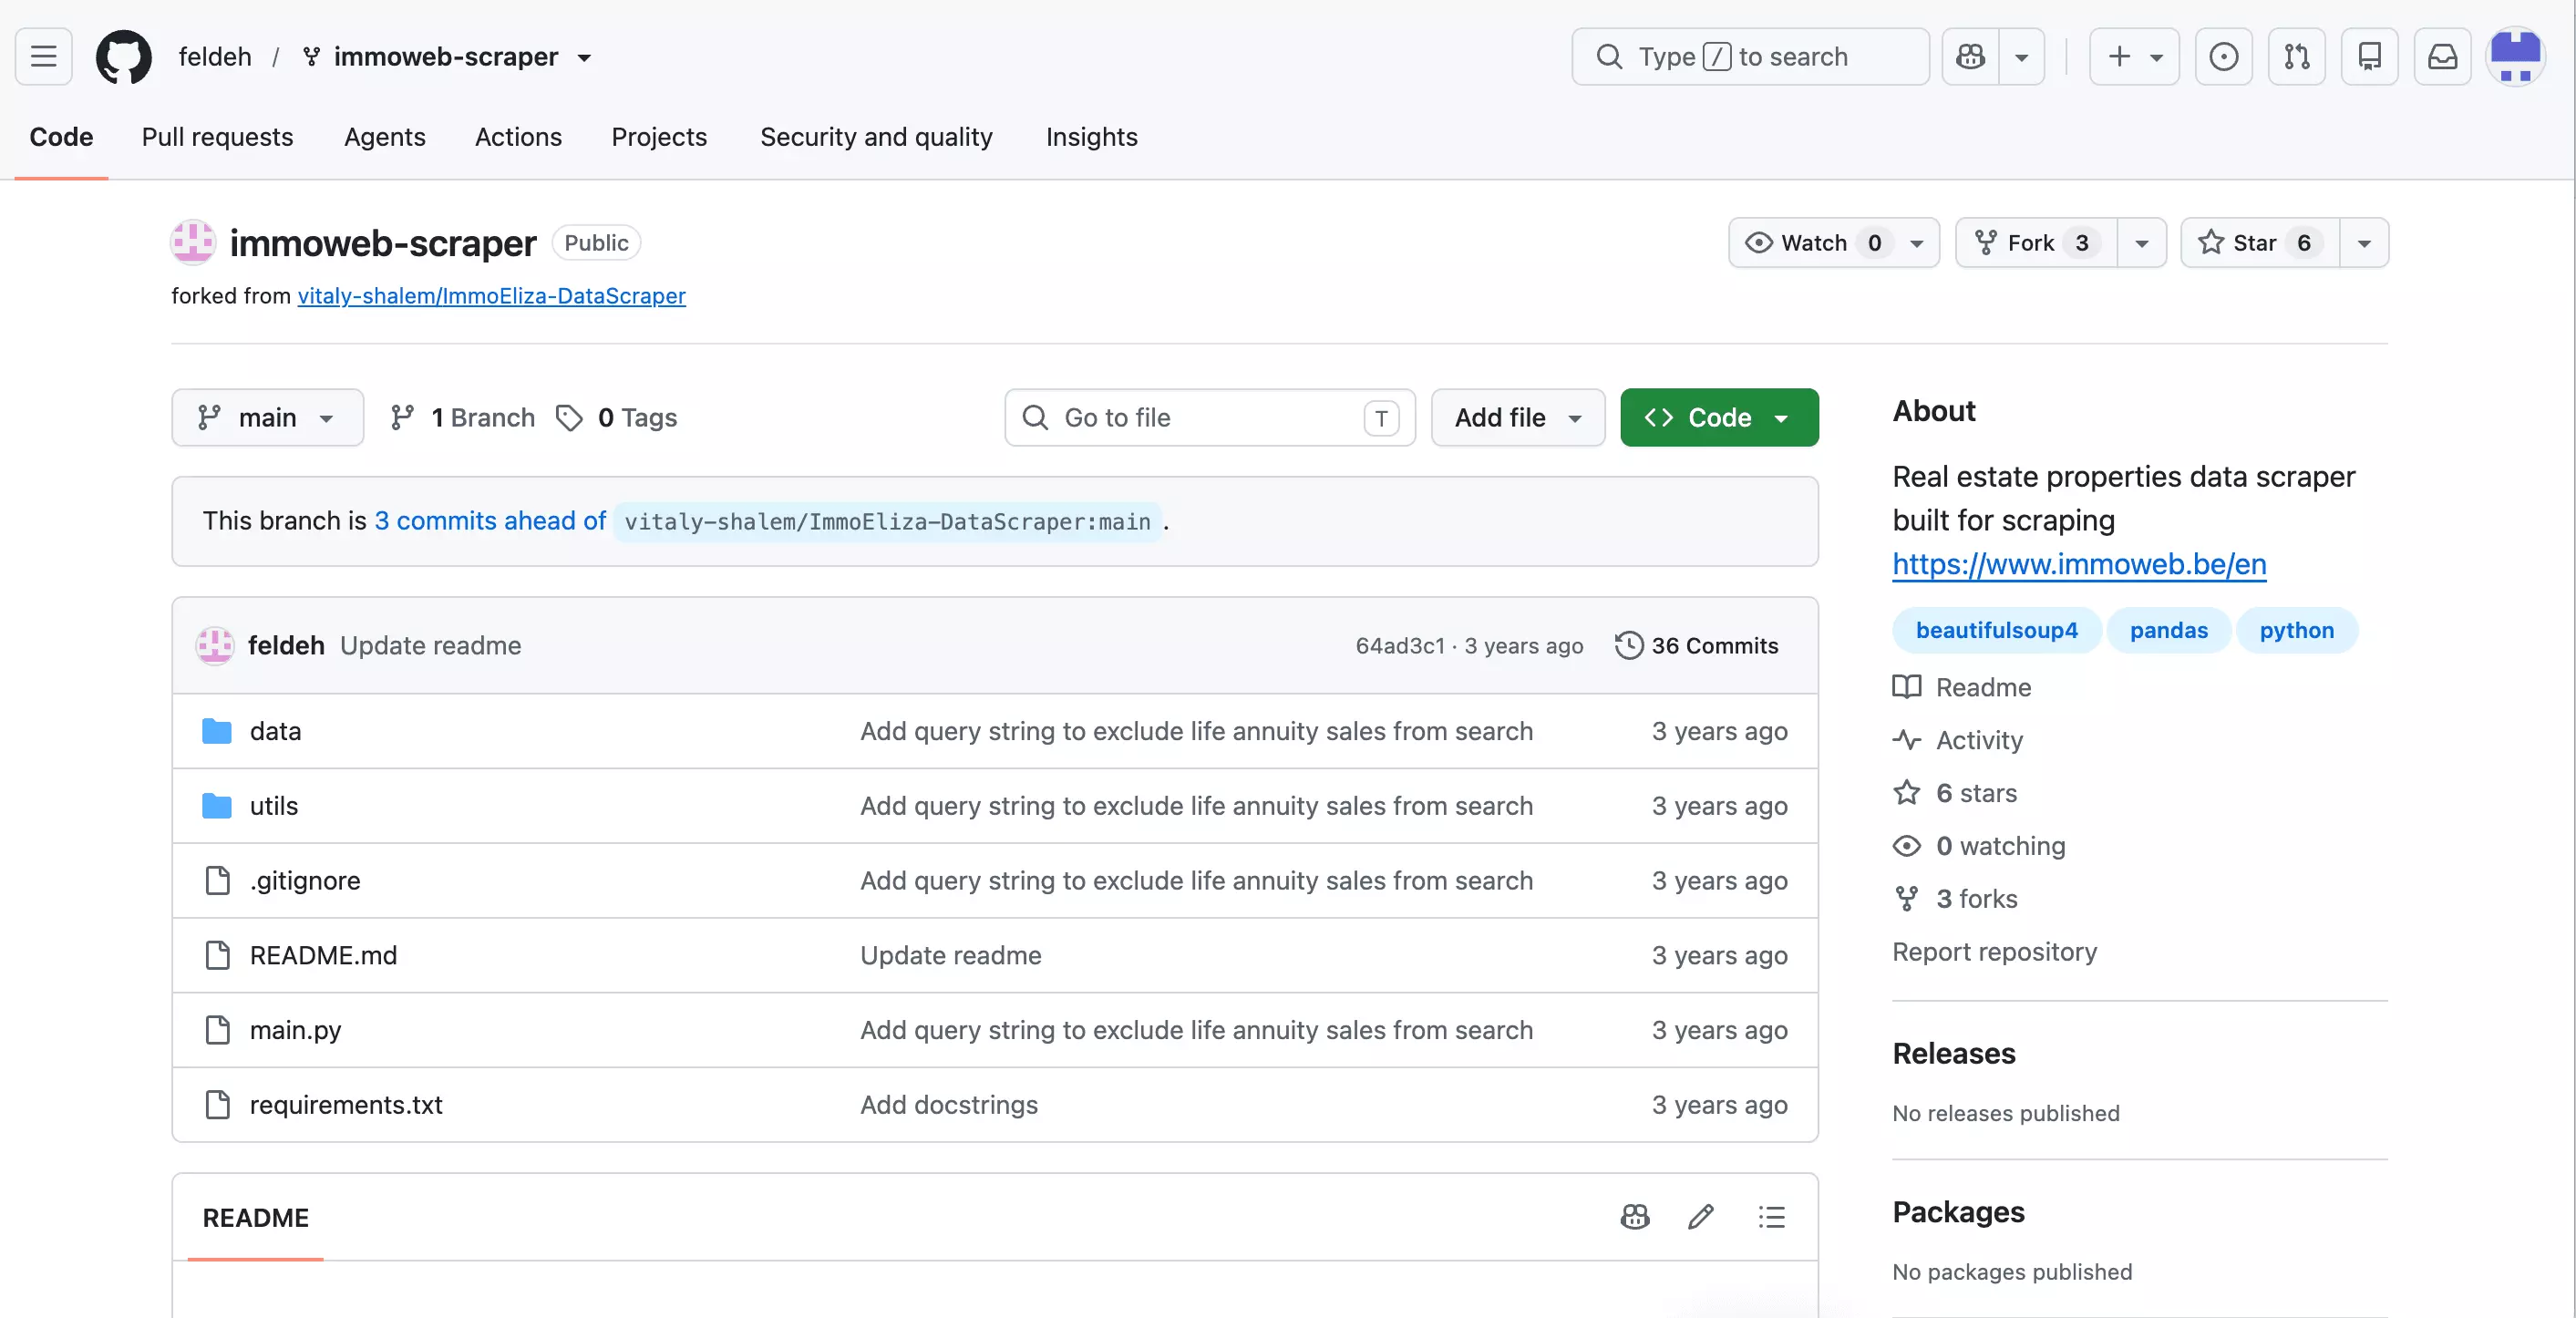Open the green Code clone dropdown

(x=1718, y=417)
